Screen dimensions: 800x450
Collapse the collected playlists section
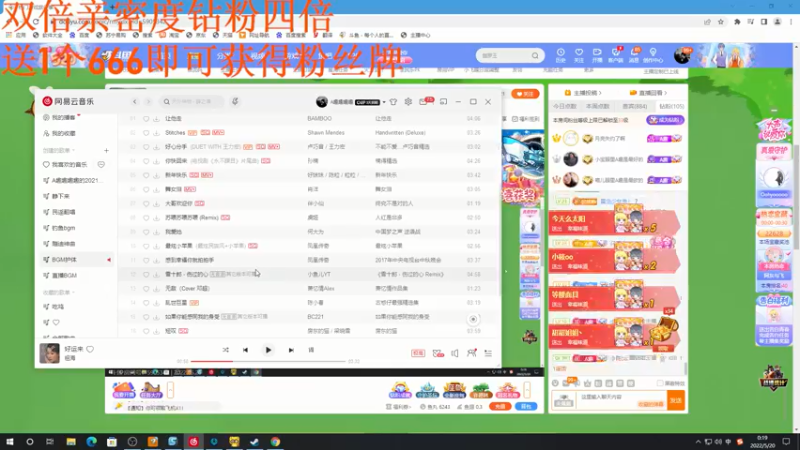(x=58, y=292)
